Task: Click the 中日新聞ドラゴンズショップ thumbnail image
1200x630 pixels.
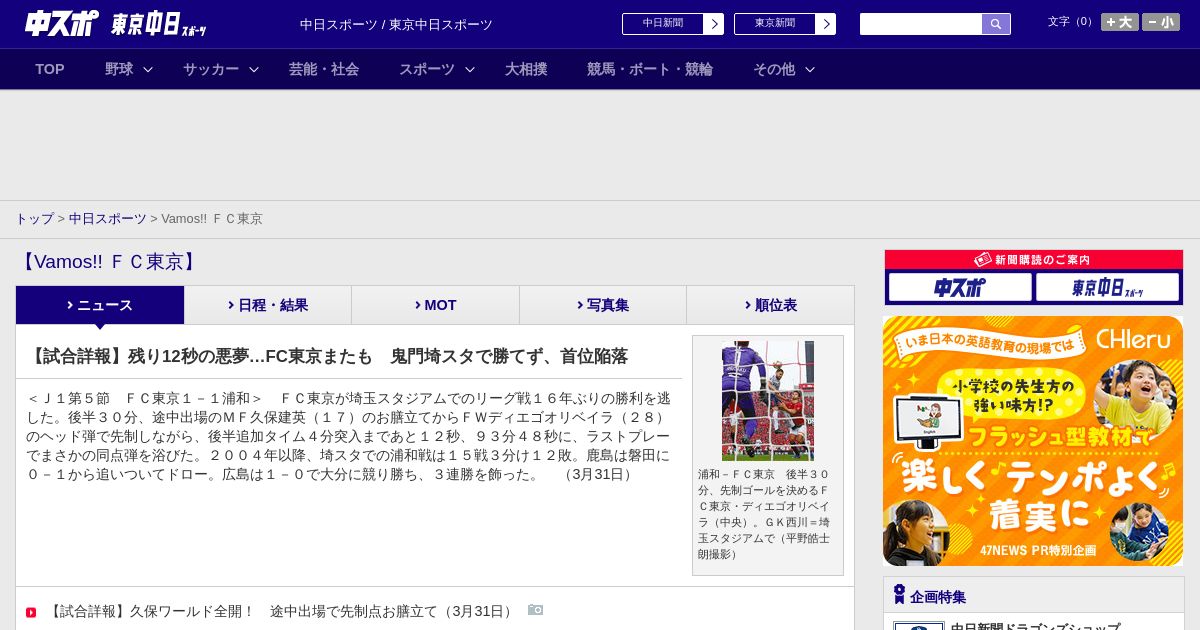Action: point(919,626)
